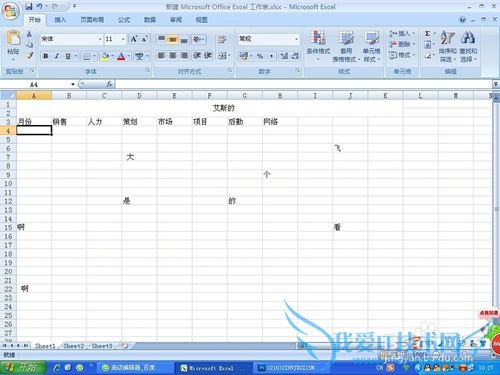Activate the Format Painter brush
The height and width of the screenshot is (375, 500).
coord(29,55)
